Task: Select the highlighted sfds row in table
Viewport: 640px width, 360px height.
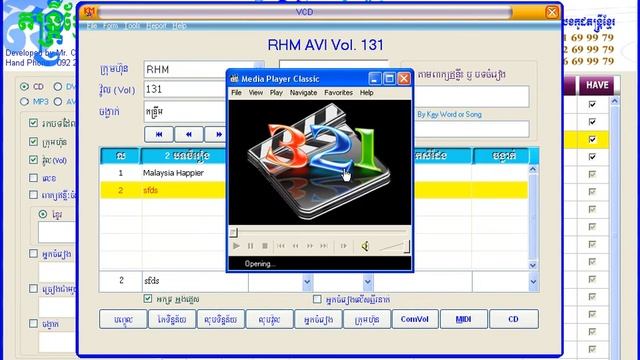Action: coord(314,190)
